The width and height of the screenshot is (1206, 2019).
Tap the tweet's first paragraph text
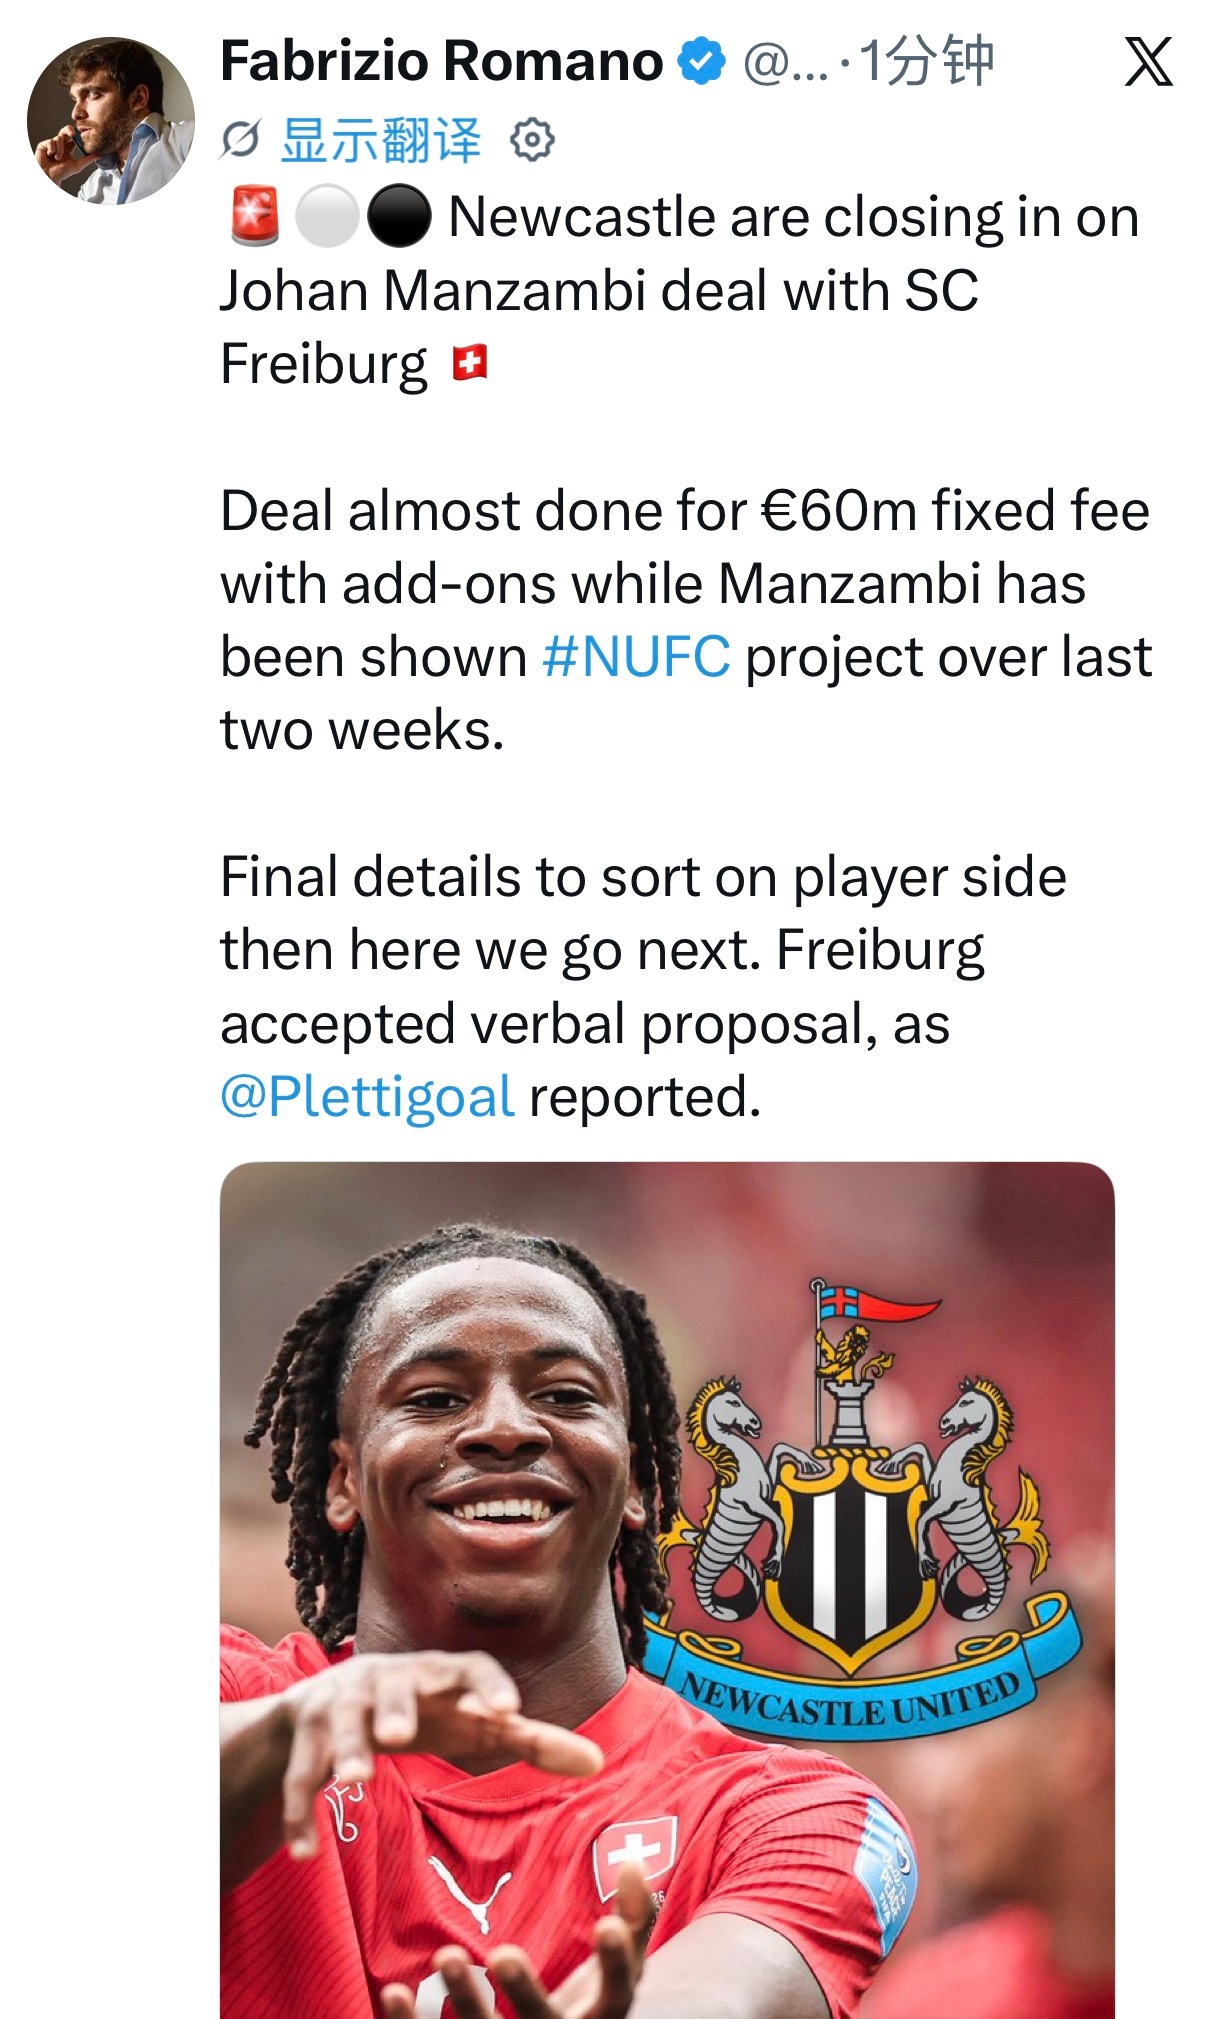point(680,290)
